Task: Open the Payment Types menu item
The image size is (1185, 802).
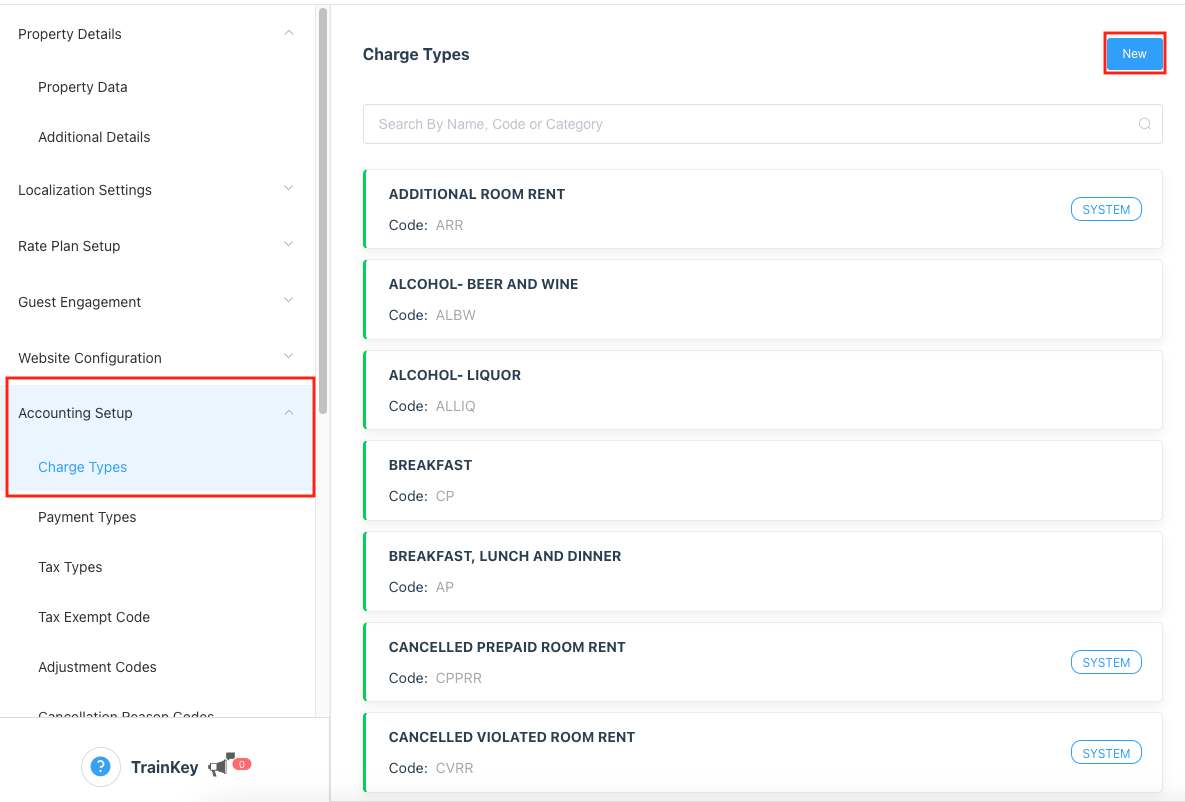Action: pos(87,517)
